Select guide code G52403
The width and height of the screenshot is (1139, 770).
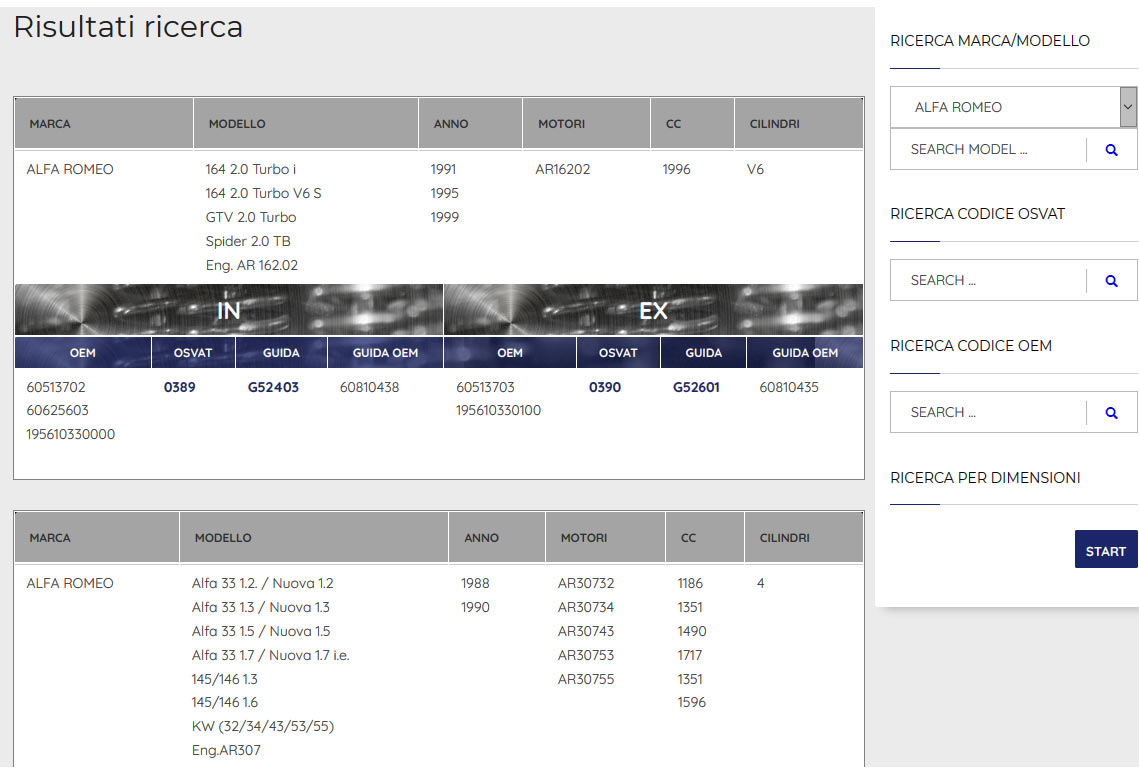[273, 387]
